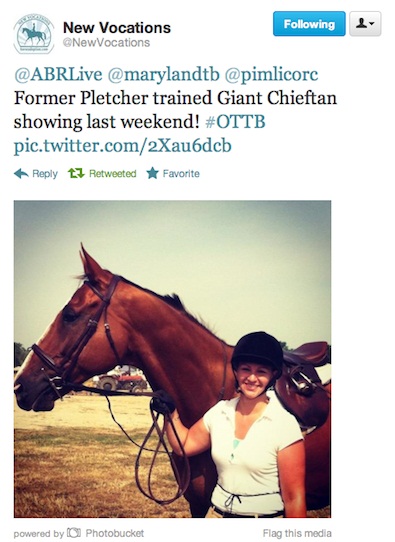Open the pic.twitter.com/2Xau6dcb link

pyautogui.click(x=122, y=146)
